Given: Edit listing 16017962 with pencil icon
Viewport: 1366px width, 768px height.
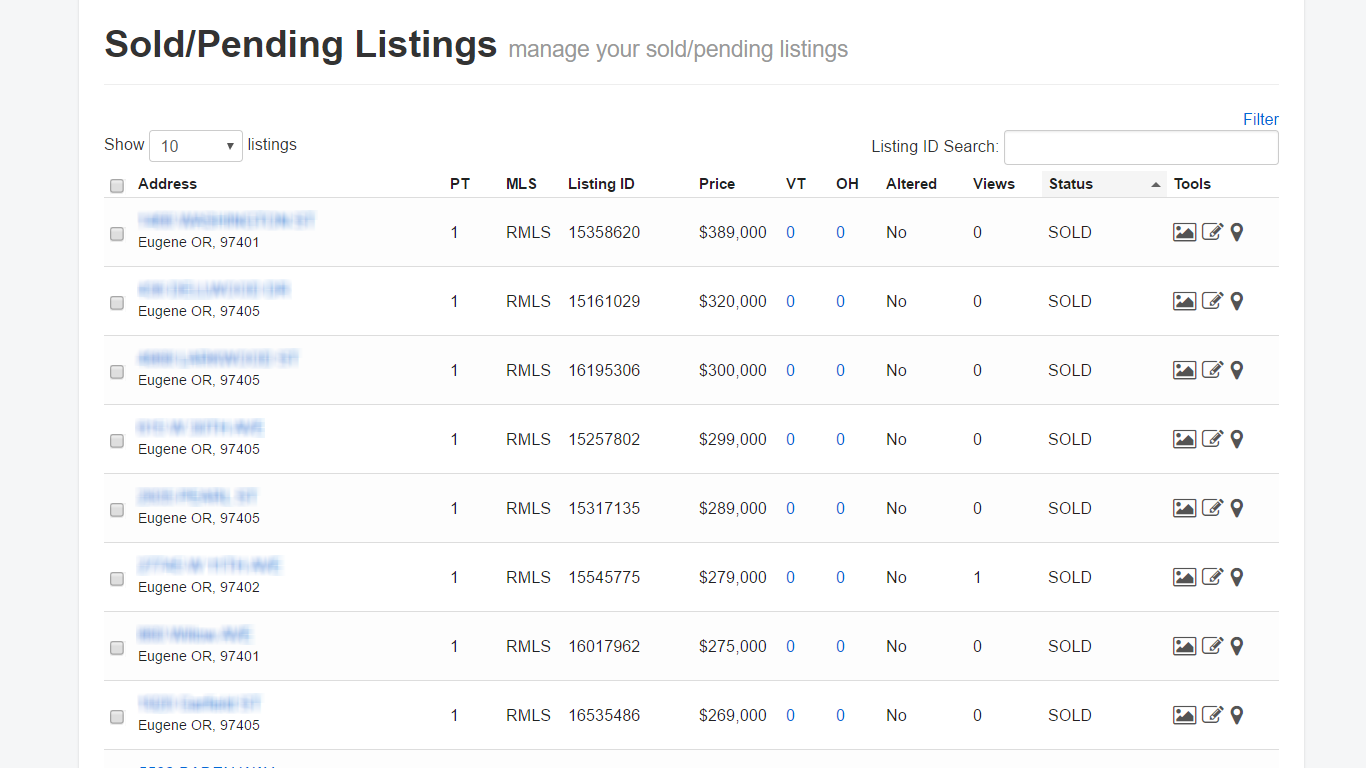Looking at the screenshot, I should [1212, 646].
